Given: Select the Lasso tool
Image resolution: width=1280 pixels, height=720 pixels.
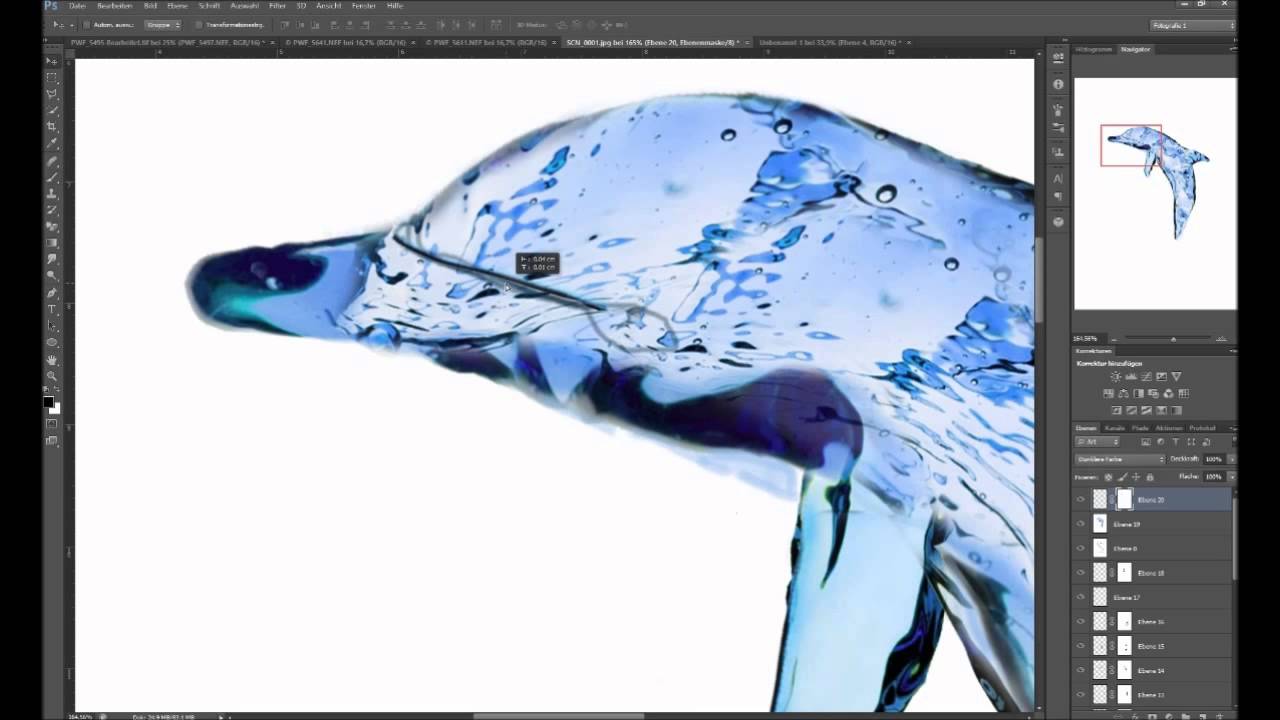Looking at the screenshot, I should (52, 94).
